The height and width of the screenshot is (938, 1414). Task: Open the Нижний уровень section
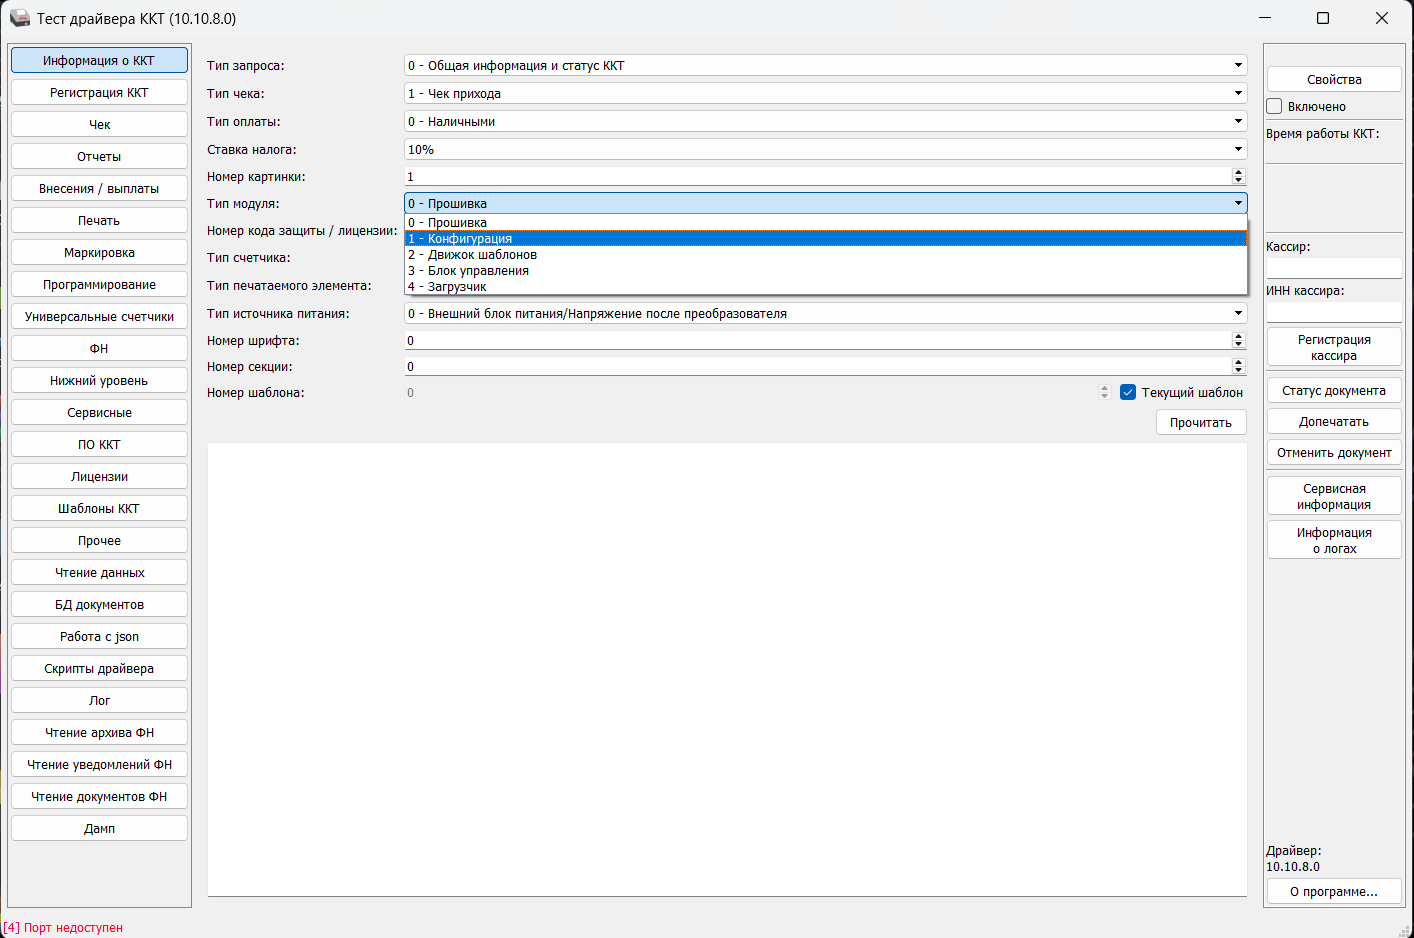coord(99,380)
